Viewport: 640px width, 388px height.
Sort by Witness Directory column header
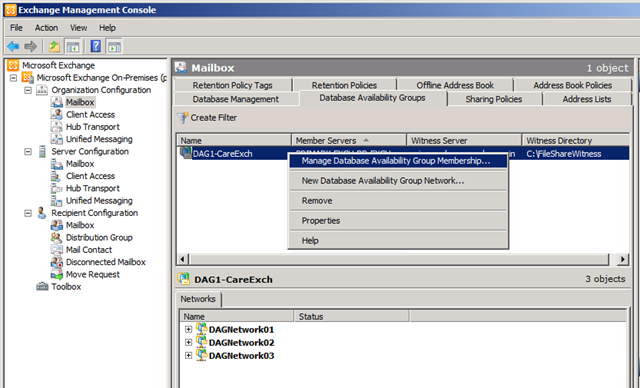coord(576,140)
